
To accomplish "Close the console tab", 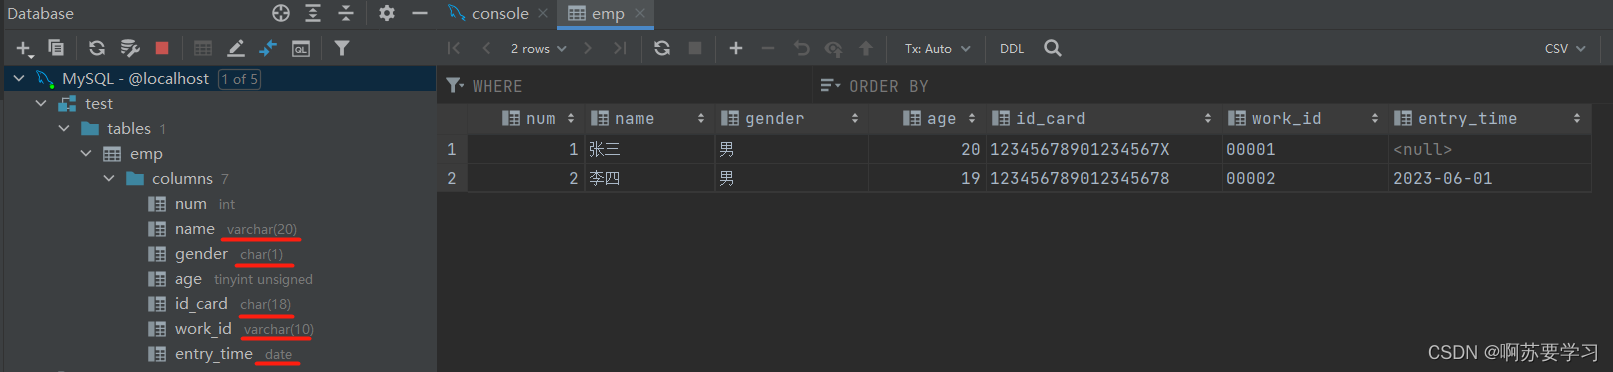I will point(543,13).
